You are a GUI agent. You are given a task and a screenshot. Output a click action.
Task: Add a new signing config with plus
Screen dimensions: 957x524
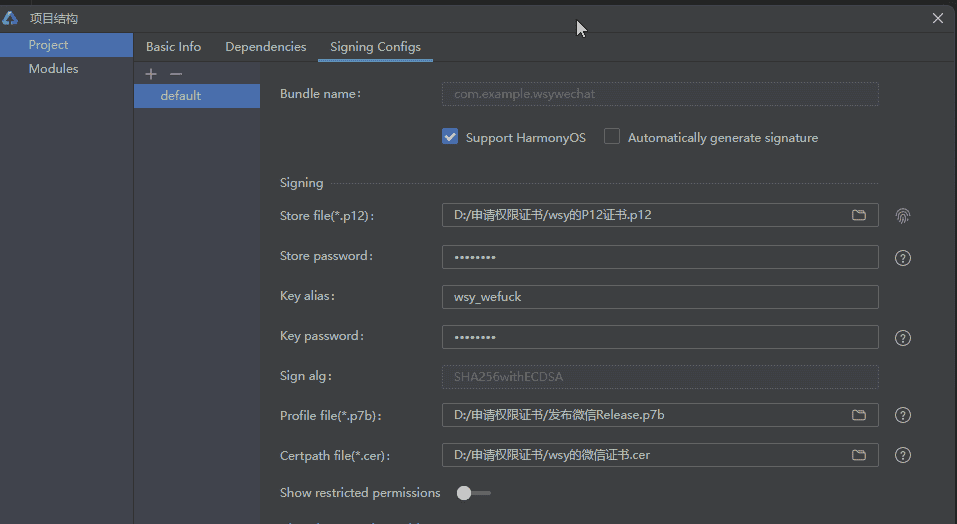tap(151, 74)
